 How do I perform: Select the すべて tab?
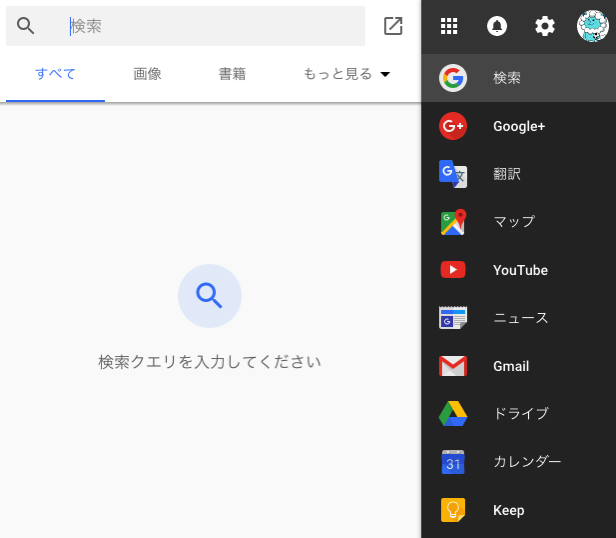click(x=55, y=74)
